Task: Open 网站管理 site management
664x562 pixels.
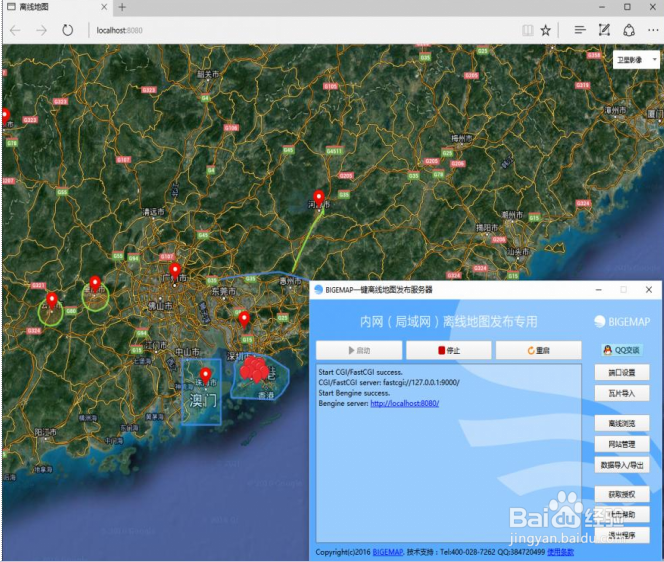Action: [622, 444]
